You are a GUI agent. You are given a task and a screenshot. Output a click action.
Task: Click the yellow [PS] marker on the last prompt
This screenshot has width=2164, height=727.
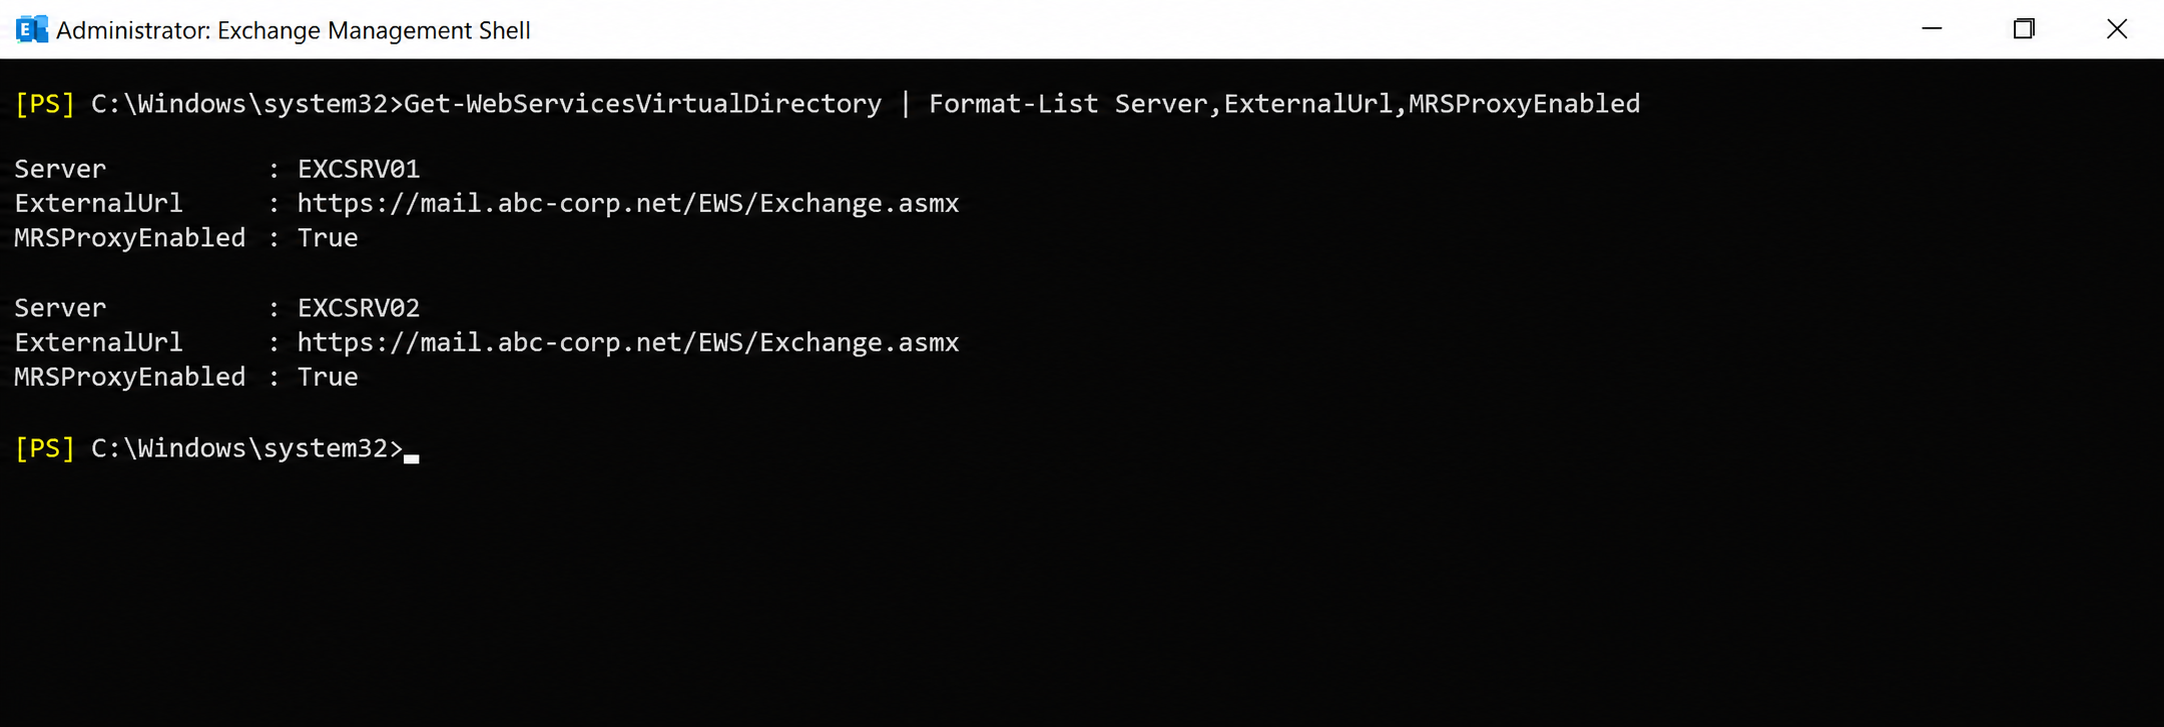click(45, 448)
